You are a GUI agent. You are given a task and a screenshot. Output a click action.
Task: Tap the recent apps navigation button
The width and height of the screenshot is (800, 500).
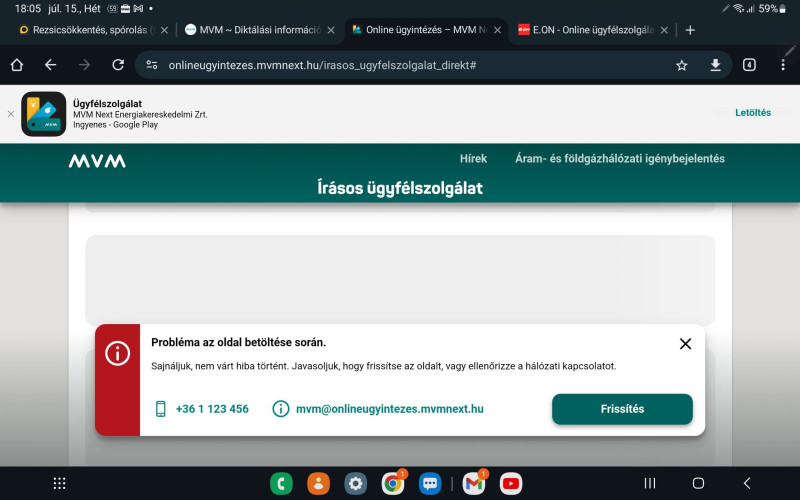(649, 483)
